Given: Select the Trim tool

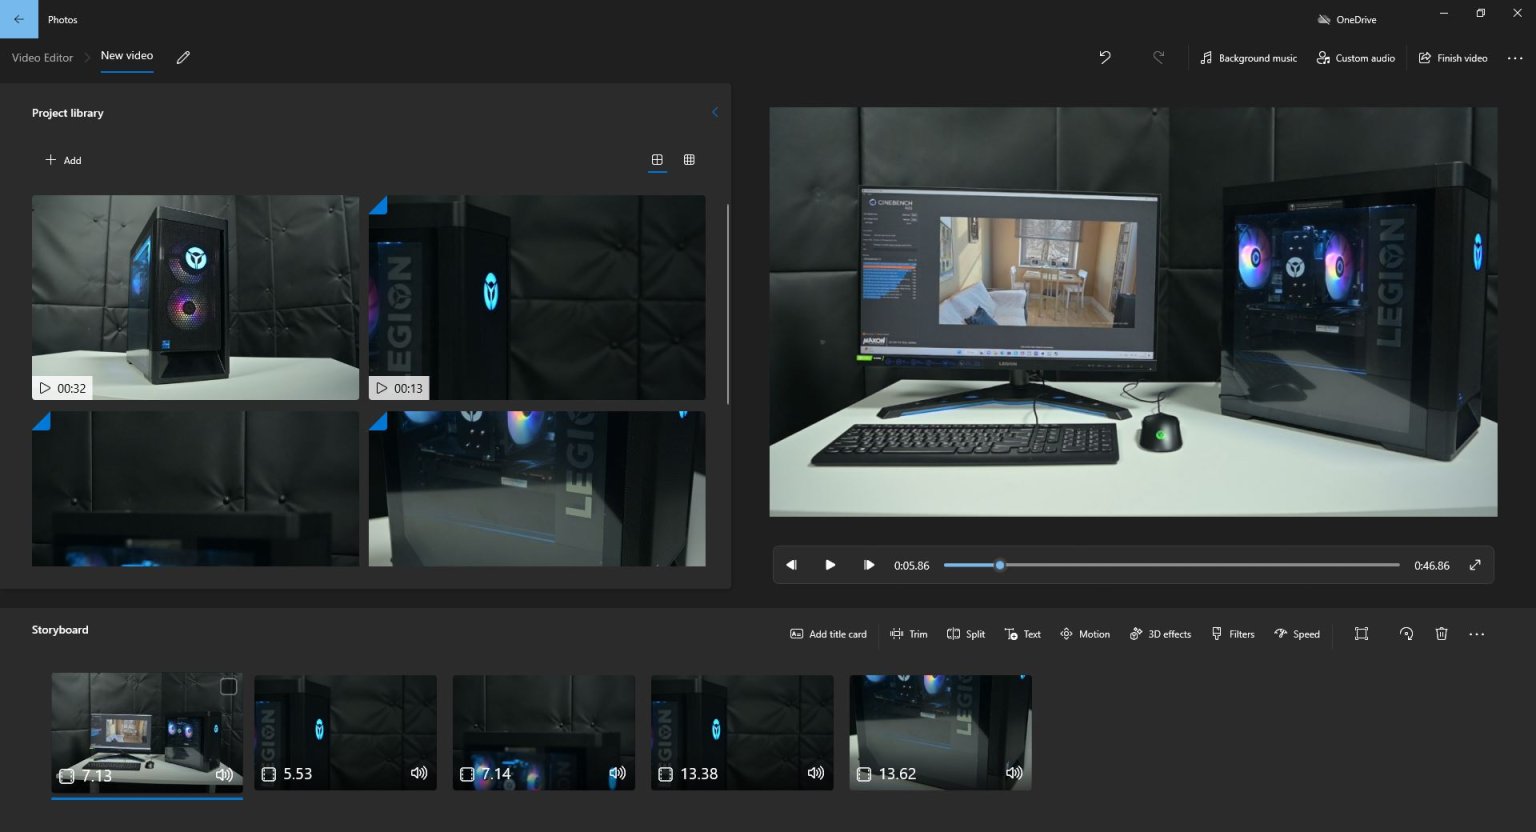Looking at the screenshot, I should coord(908,633).
